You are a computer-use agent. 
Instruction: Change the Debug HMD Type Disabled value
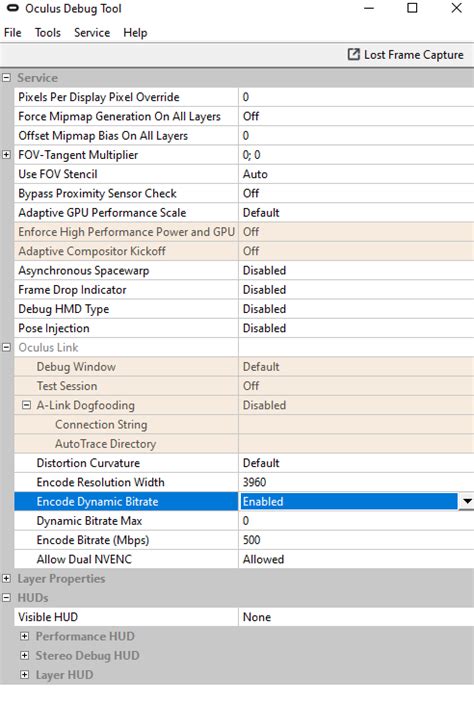356,309
